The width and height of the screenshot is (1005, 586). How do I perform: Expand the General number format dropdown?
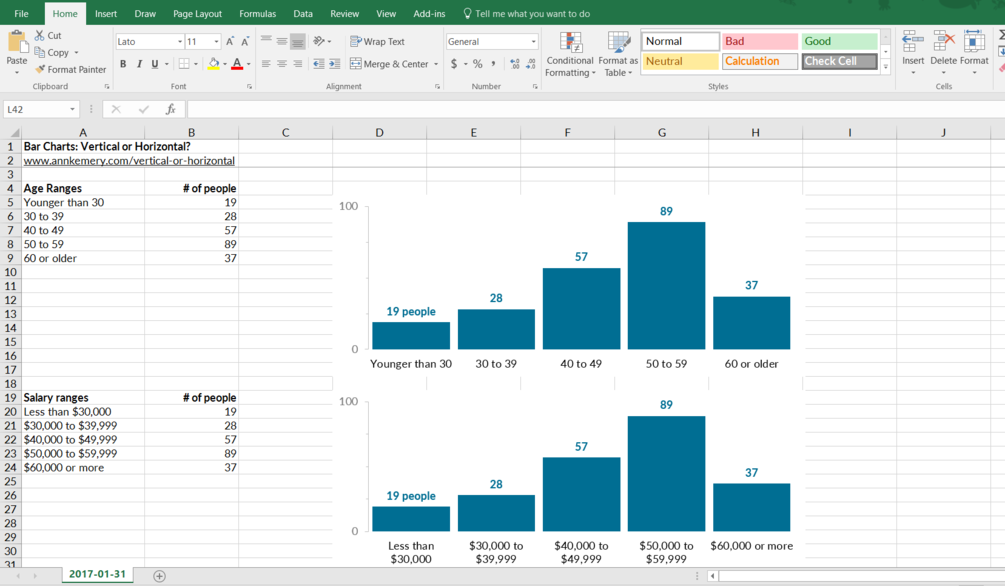[x=533, y=41]
